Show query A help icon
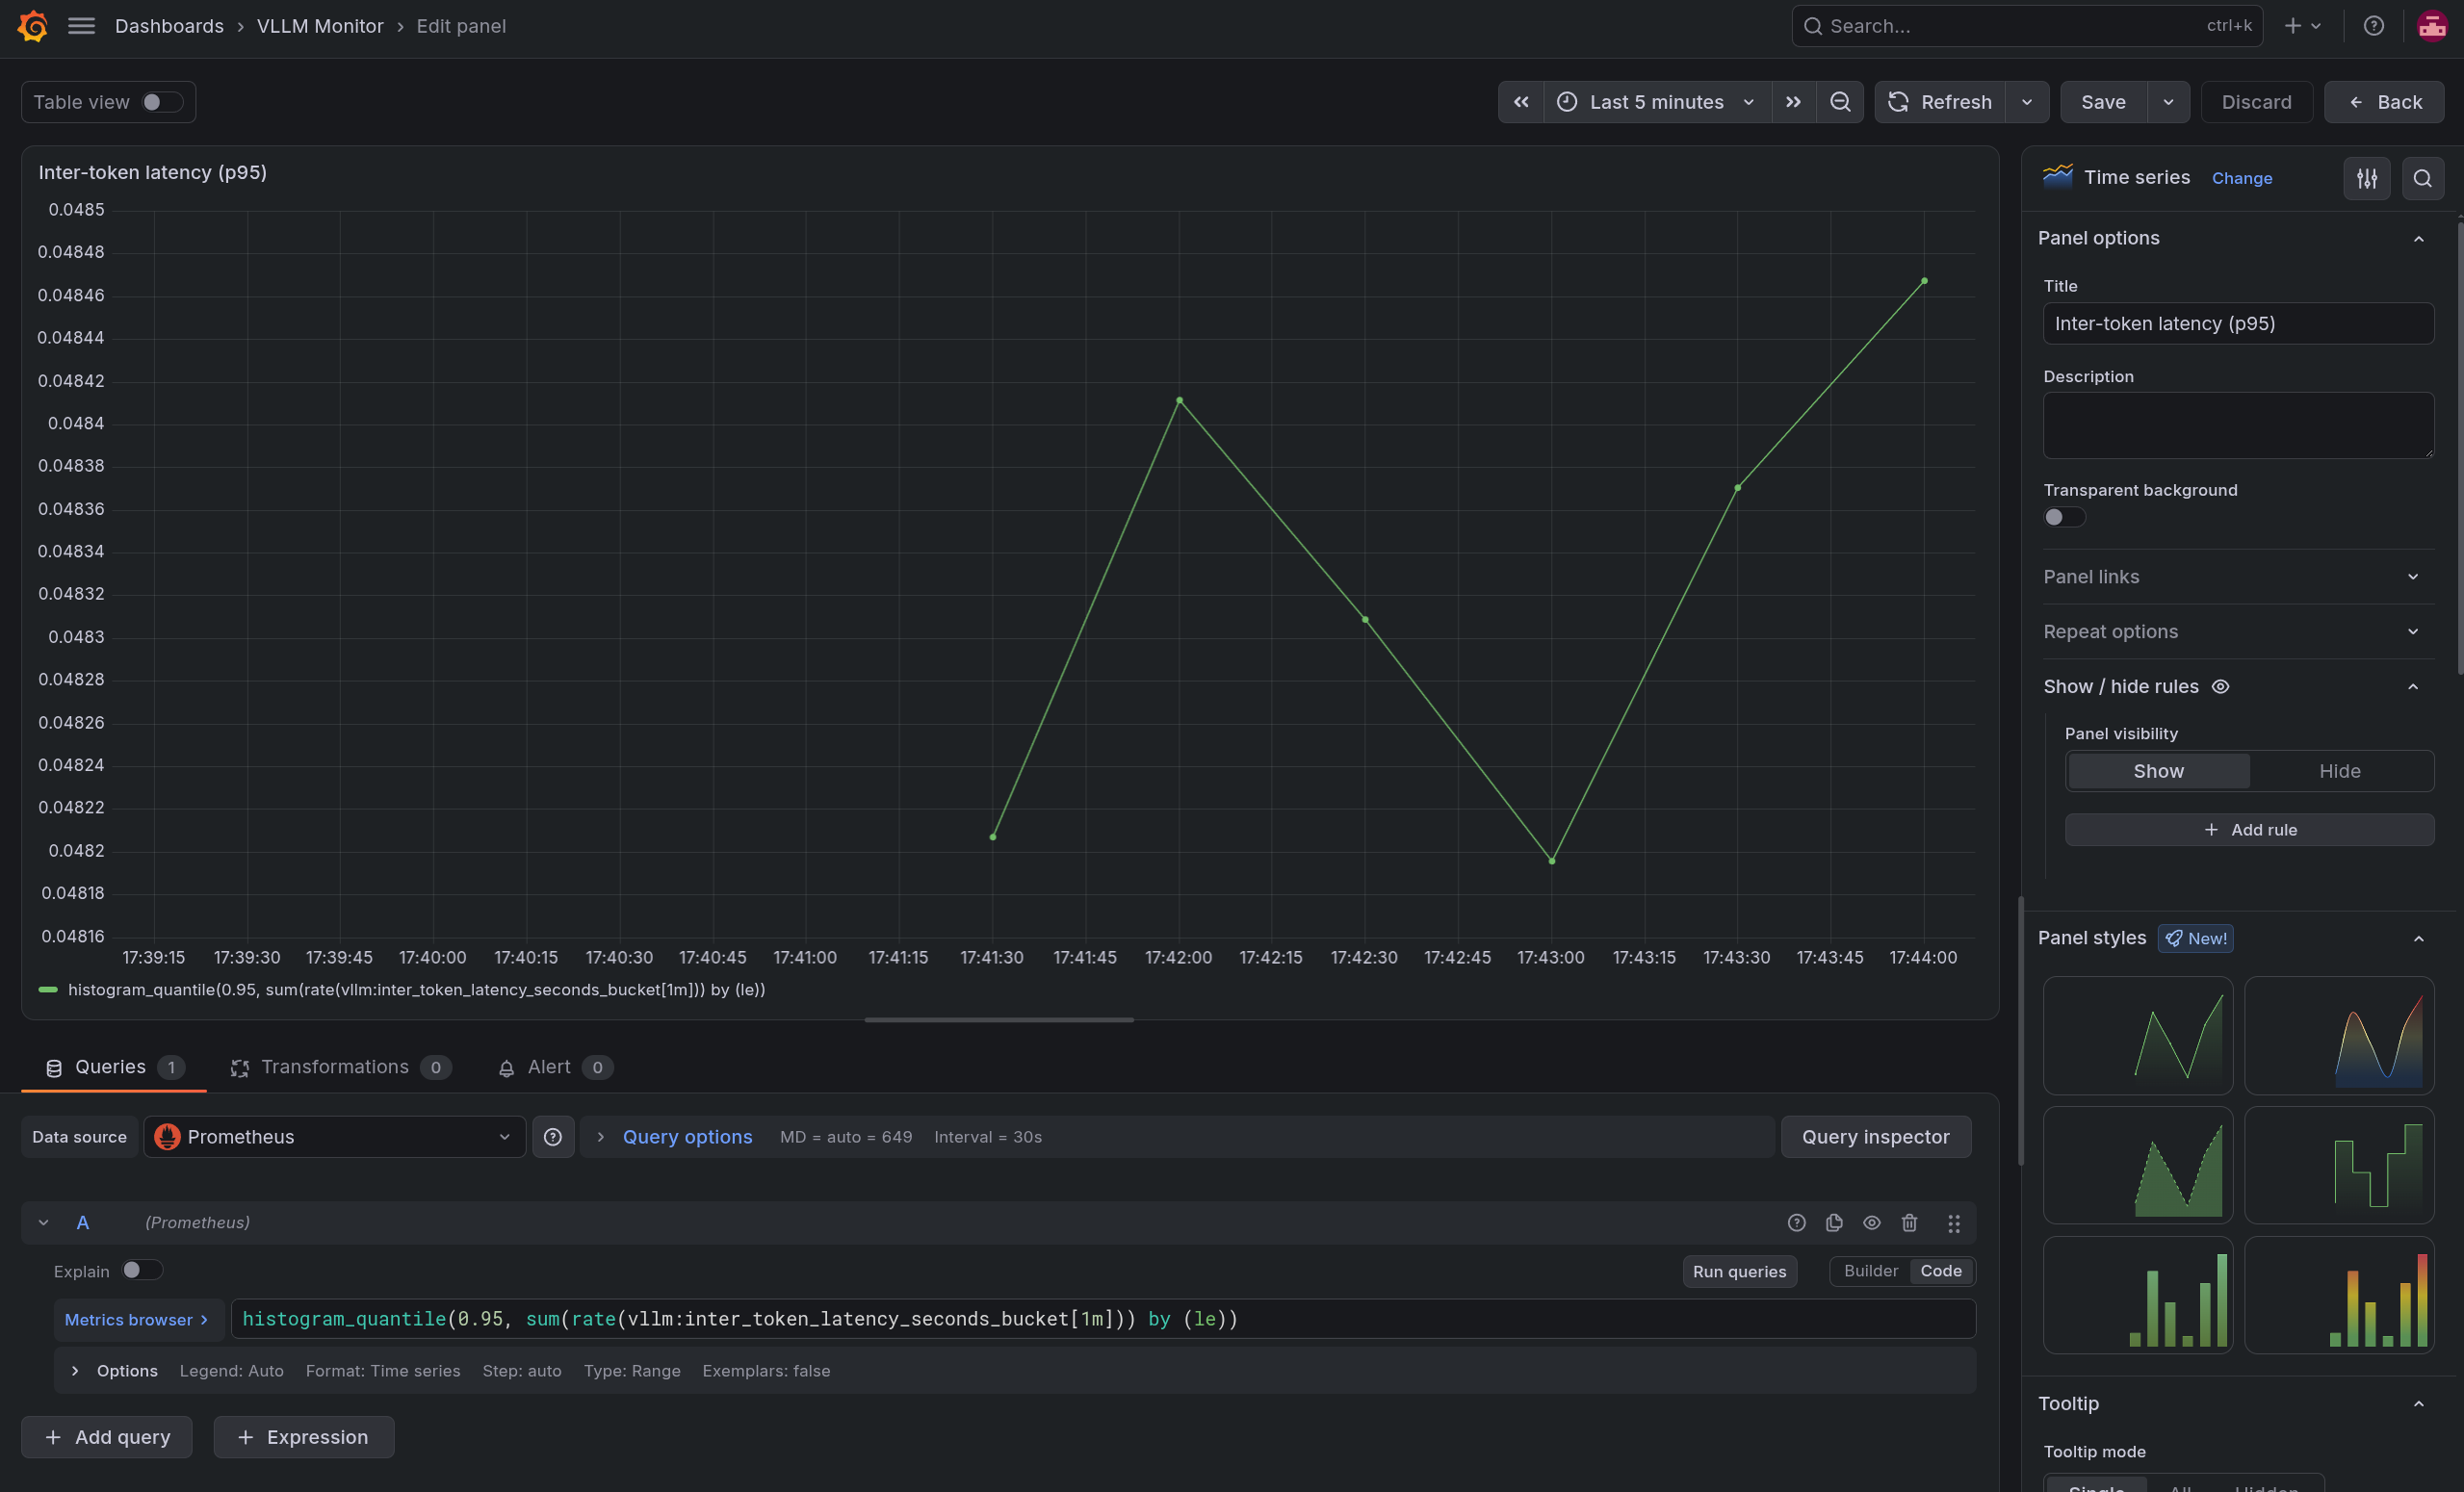The width and height of the screenshot is (2464, 1492). (1796, 1223)
